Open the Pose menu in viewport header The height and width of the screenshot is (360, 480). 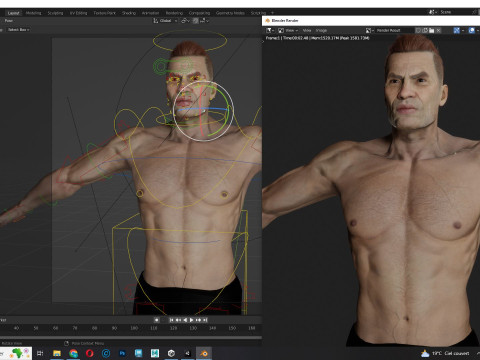(9, 21)
